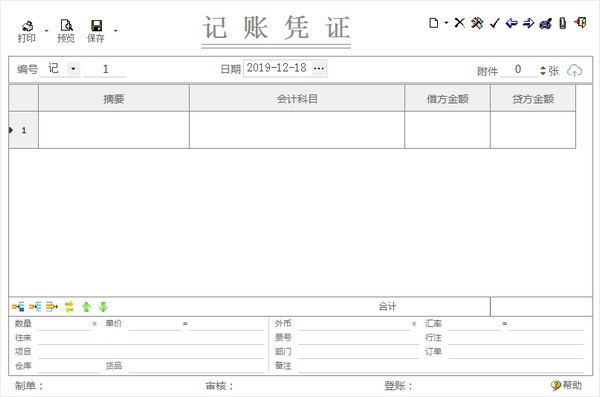Go to the next voucher with right arrow
The image size is (600, 397).
(528, 23)
